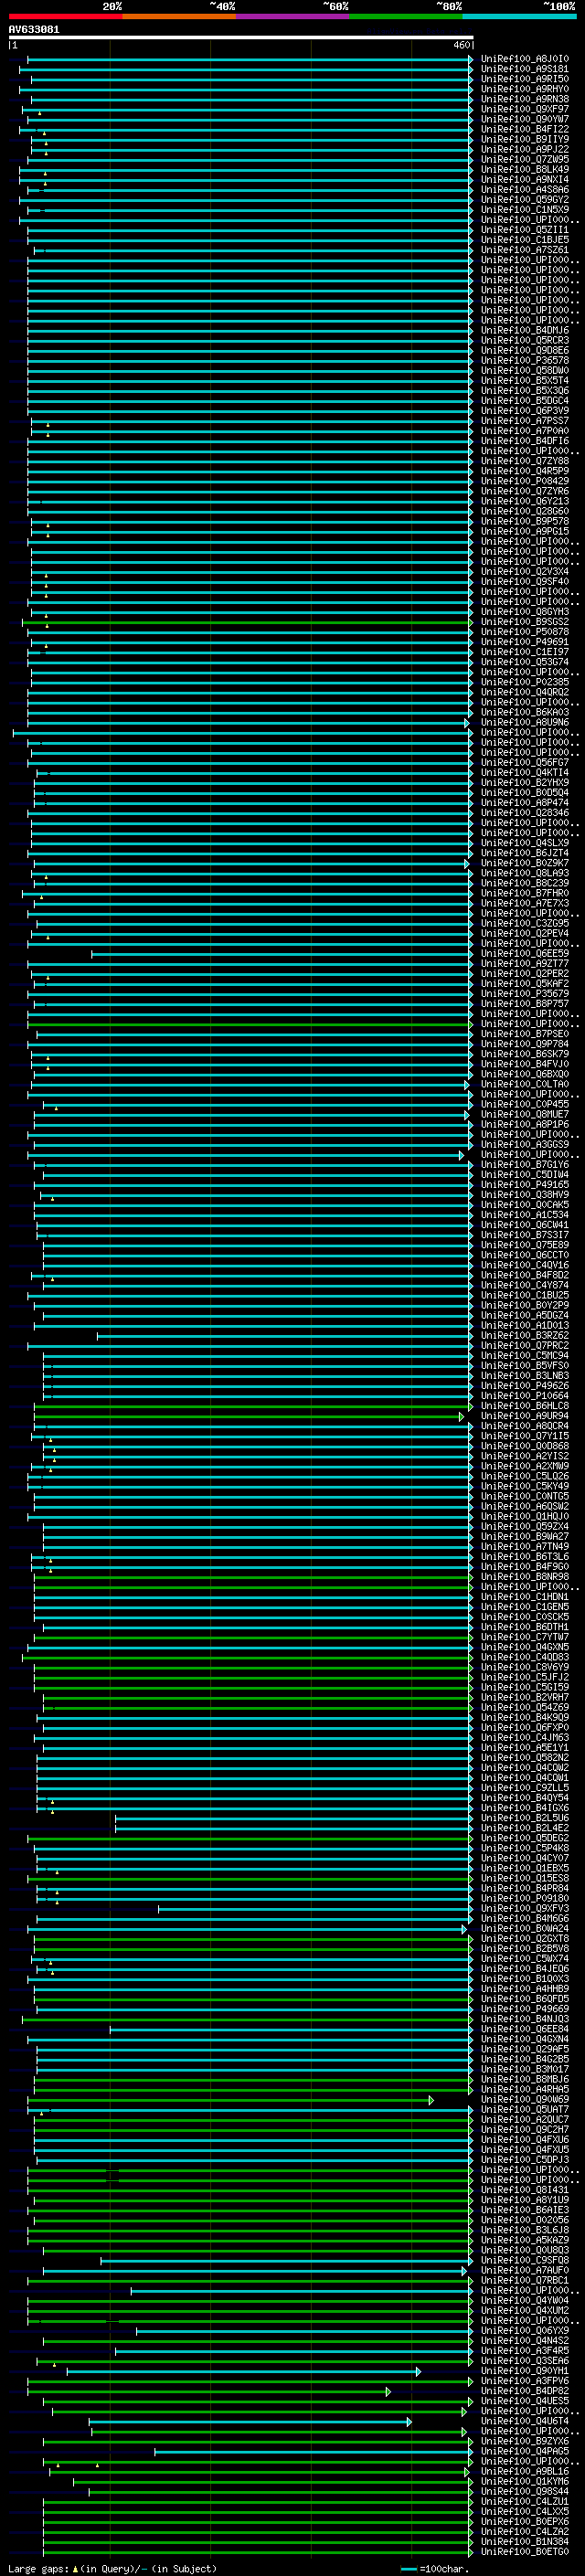Select hit label UniRef100_B1N384

click(525, 2541)
